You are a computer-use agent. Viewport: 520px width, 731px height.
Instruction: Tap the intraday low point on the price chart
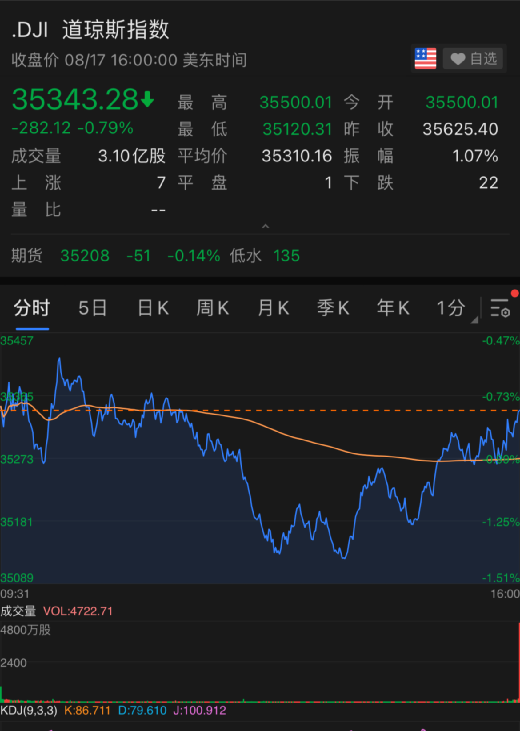click(x=344, y=557)
